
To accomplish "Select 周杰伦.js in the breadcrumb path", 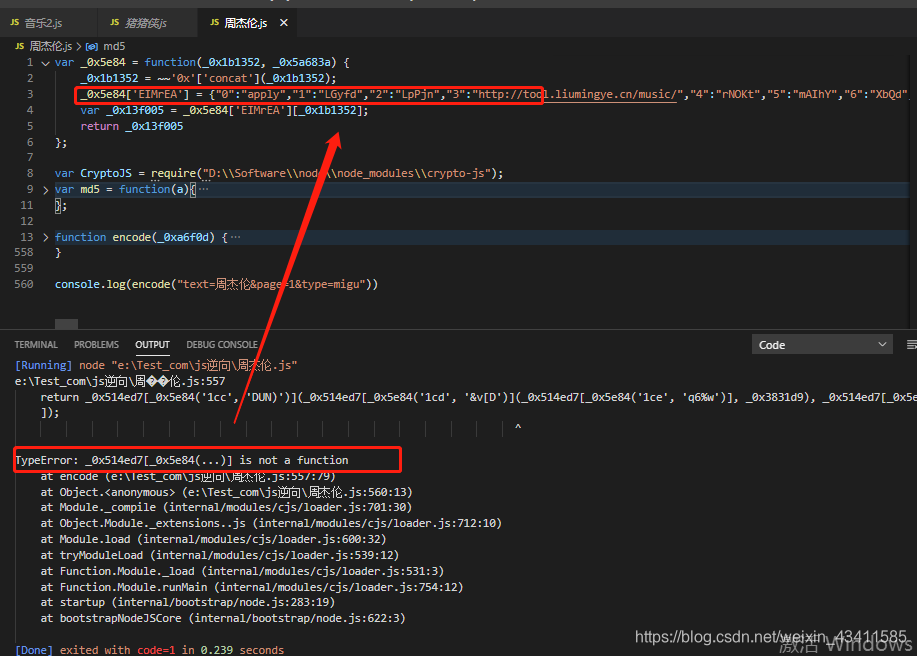I will [x=50, y=46].
